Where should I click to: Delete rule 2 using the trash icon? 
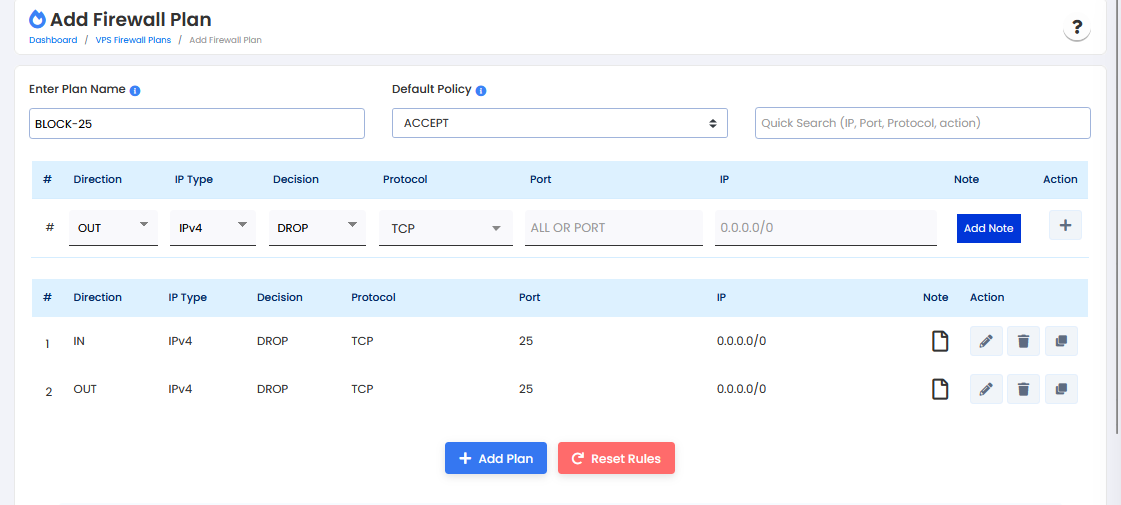point(1023,389)
